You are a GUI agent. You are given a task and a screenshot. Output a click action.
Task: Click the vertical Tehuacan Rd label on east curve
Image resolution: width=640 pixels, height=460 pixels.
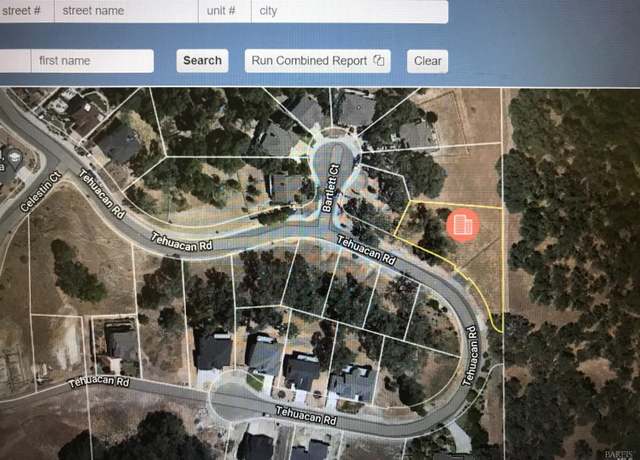470,356
